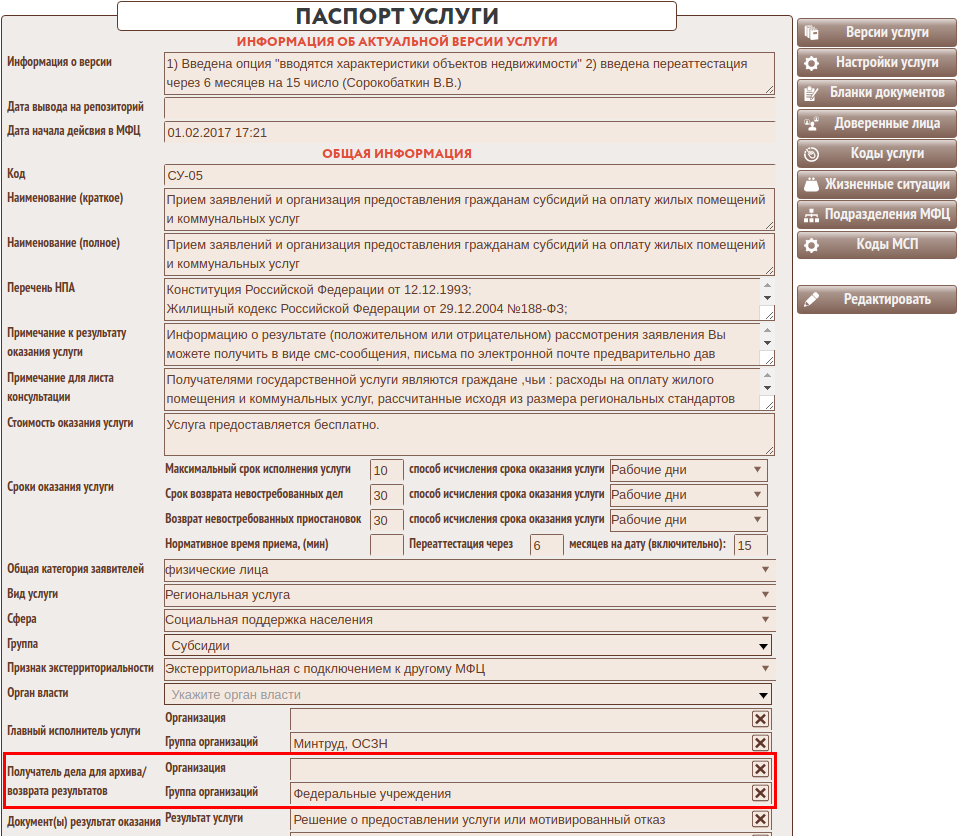This screenshot has width=960, height=836.
Task: Click the pencil icon on Редактировать
Action: [x=812, y=299]
